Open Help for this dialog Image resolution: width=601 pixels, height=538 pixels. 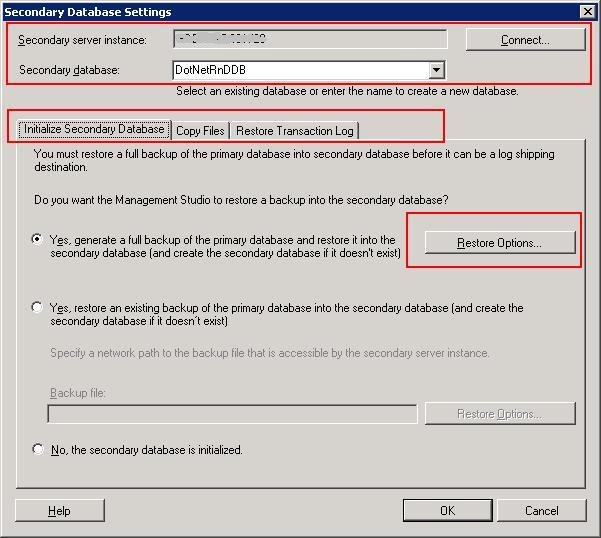point(59,511)
